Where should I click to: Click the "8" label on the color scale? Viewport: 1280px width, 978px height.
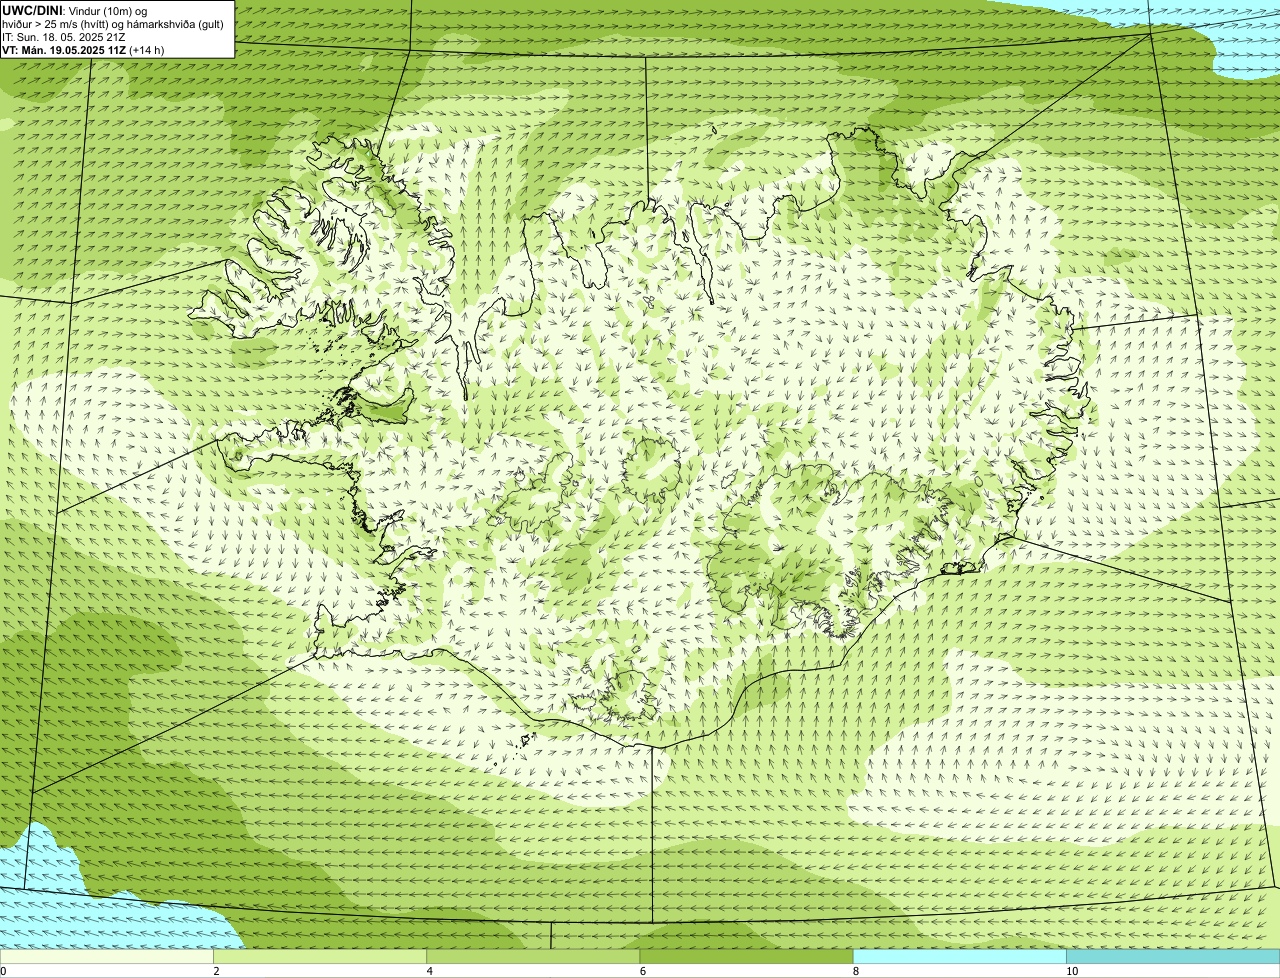pos(856,971)
